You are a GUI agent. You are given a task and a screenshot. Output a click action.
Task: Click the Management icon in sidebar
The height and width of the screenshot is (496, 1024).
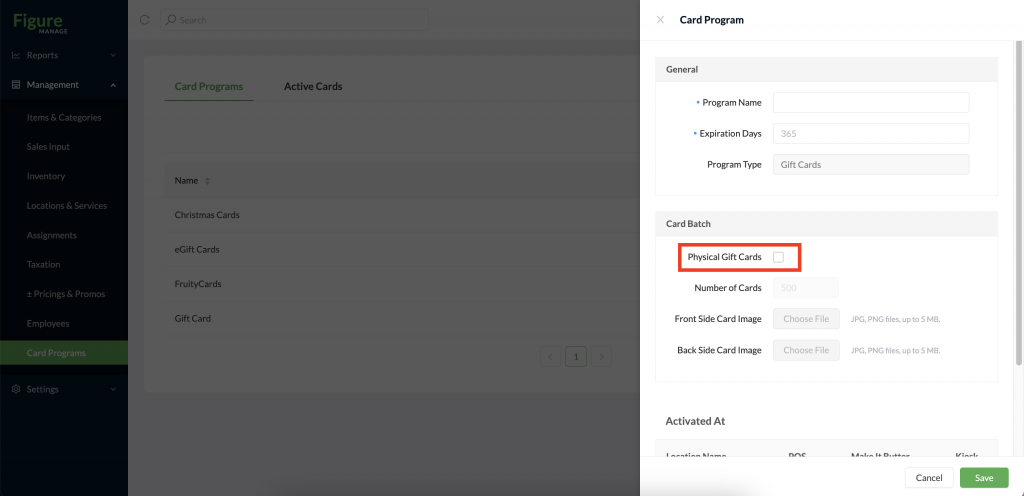pos(16,85)
